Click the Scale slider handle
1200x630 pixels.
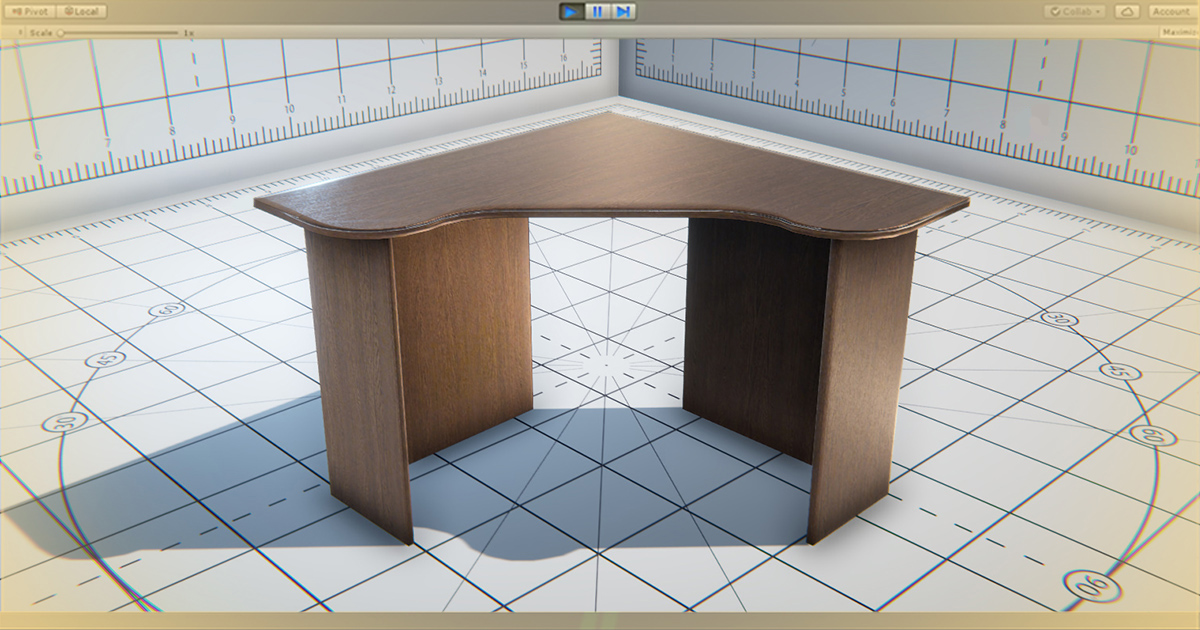point(58,32)
